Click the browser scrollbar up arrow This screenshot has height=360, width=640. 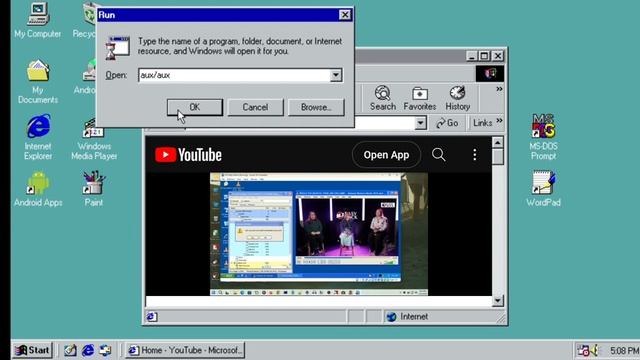[x=498, y=142]
